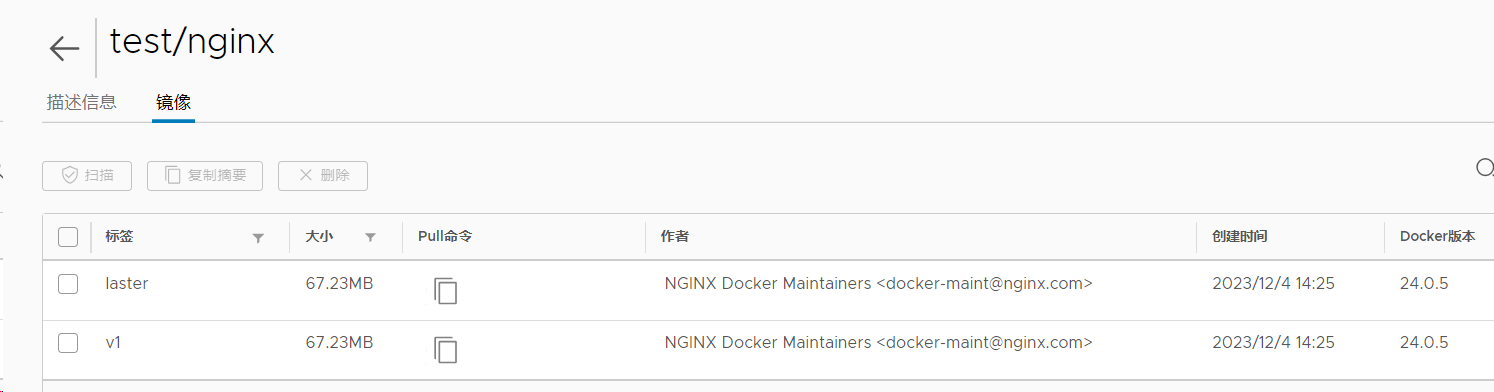
Task: Copy pull command for v1 tag
Action: pyautogui.click(x=445, y=349)
